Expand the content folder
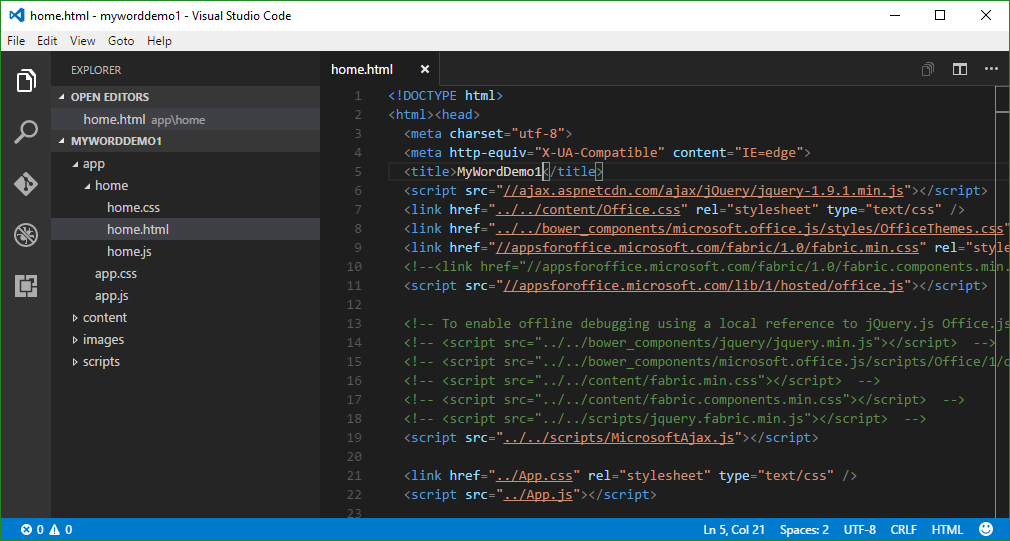This screenshot has width=1010, height=541. [104, 318]
